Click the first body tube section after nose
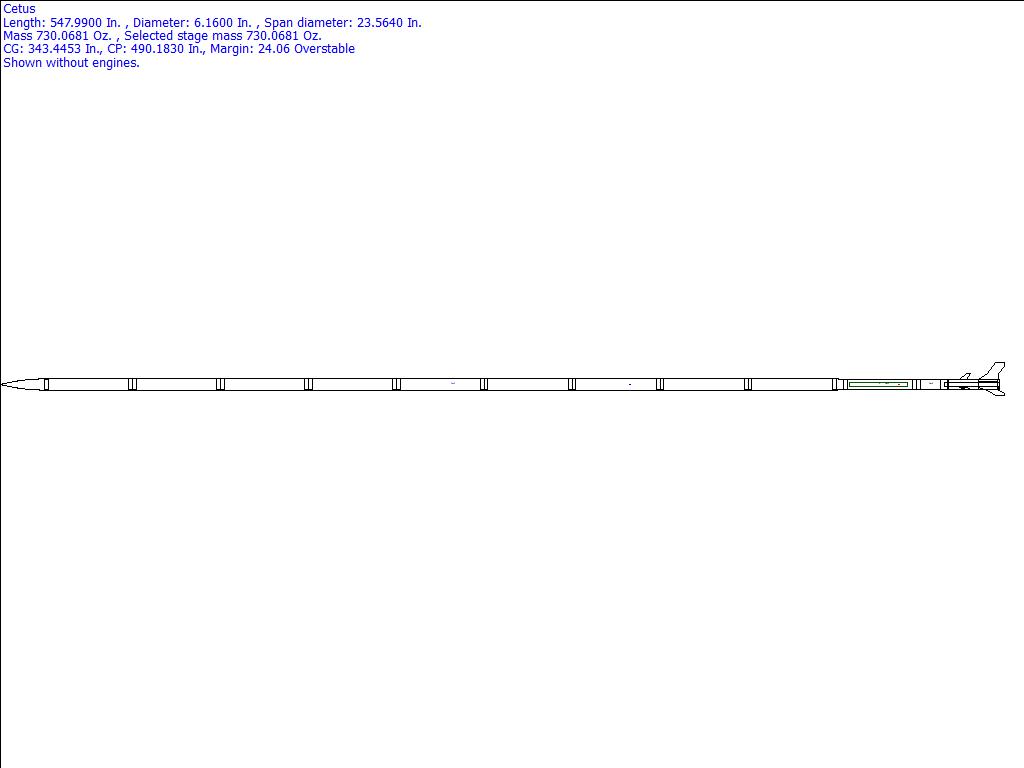Image resolution: width=1024 pixels, height=768 pixels. pos(88,384)
